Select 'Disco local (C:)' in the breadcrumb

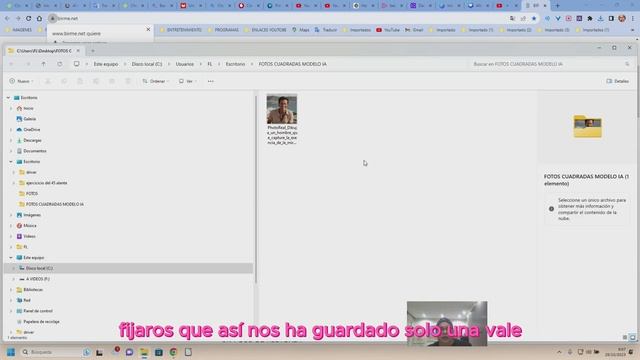(147, 64)
